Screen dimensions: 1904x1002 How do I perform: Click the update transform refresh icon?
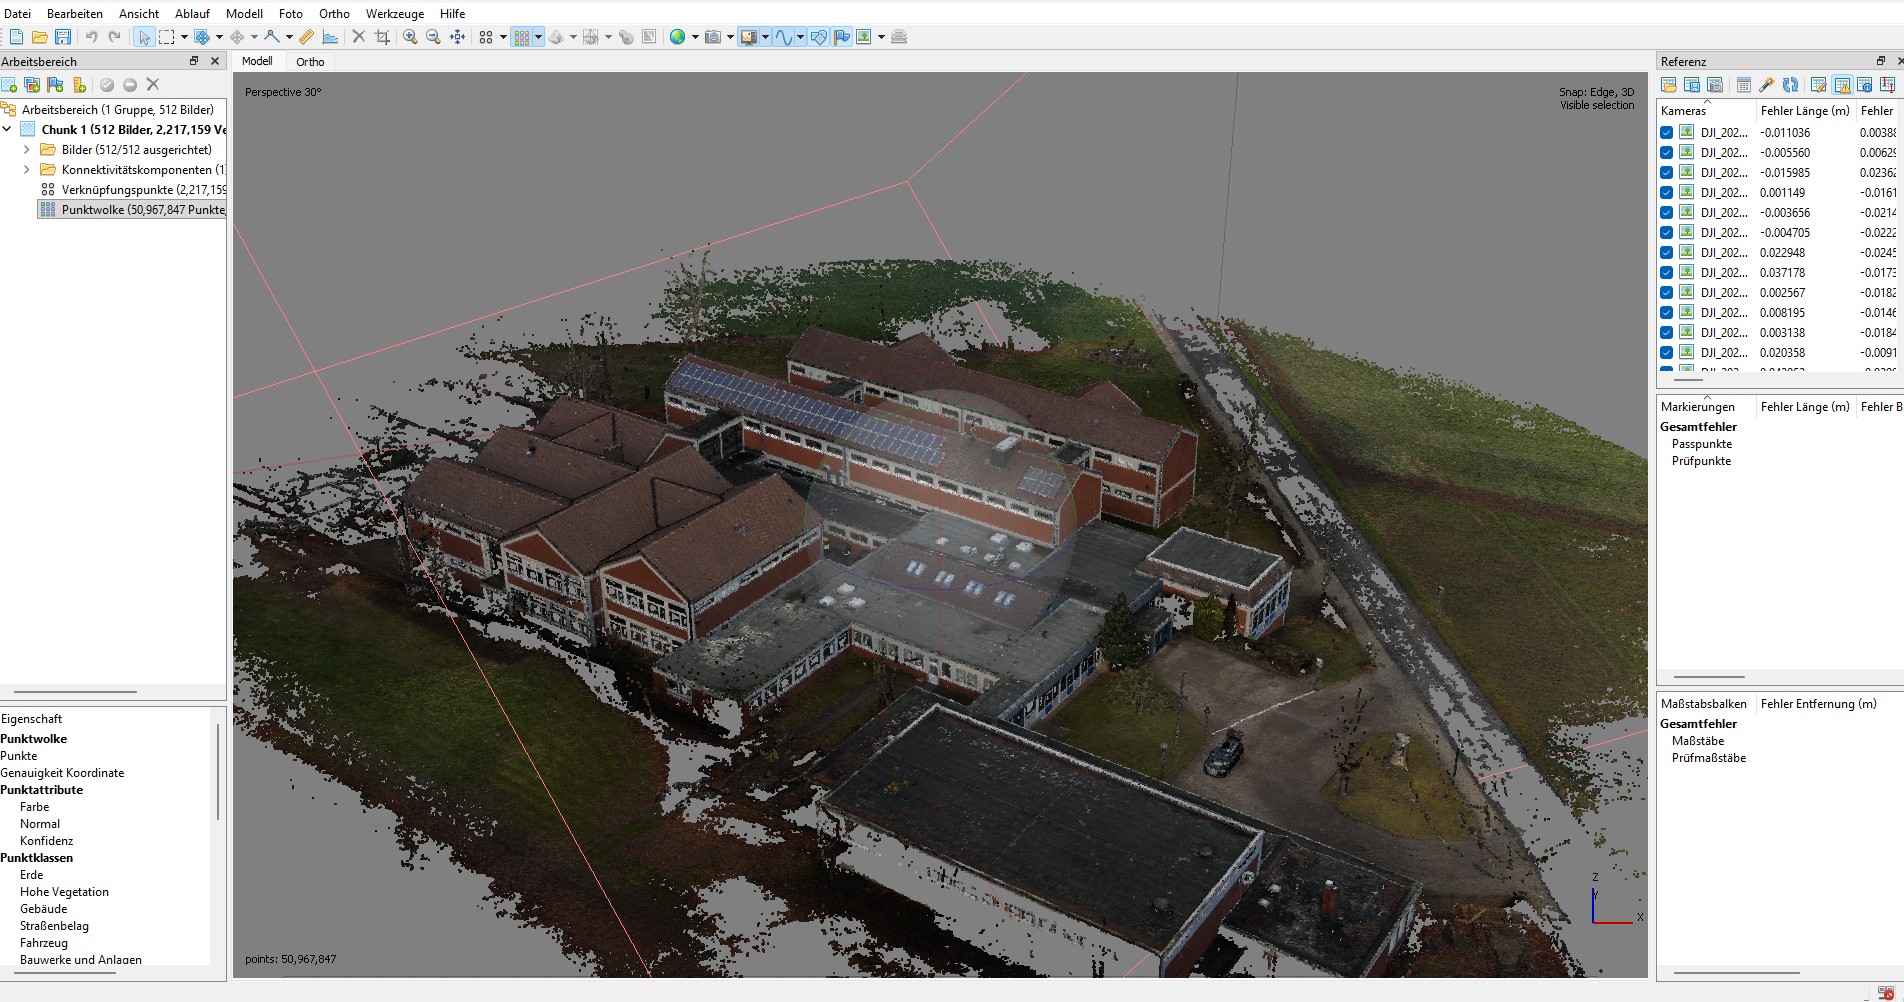(1790, 85)
